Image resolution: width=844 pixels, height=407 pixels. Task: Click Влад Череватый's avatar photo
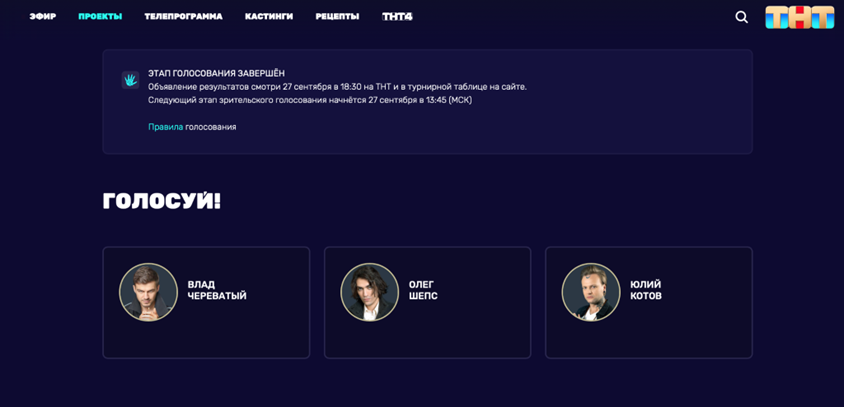click(x=148, y=292)
